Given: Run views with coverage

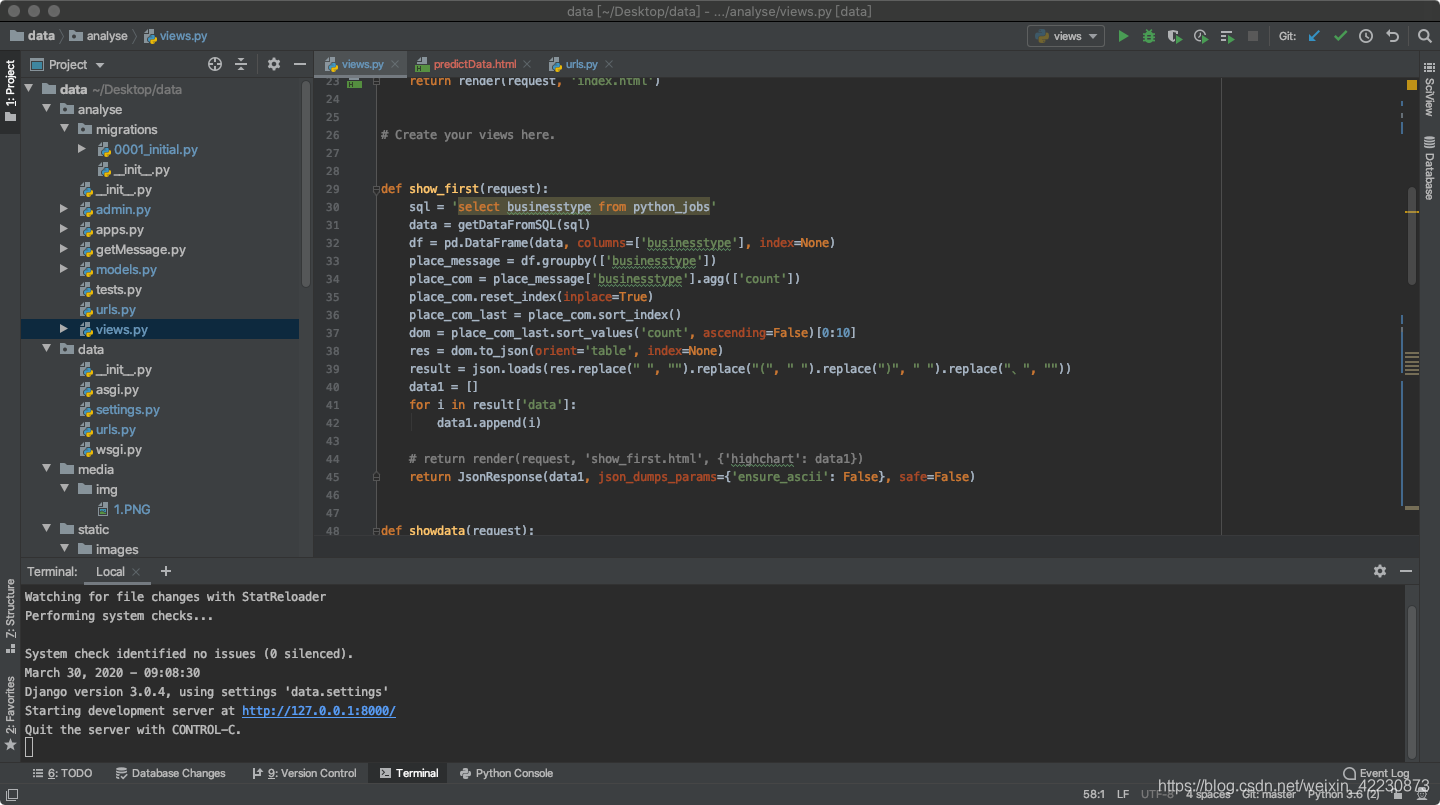Looking at the screenshot, I should coord(1175,36).
